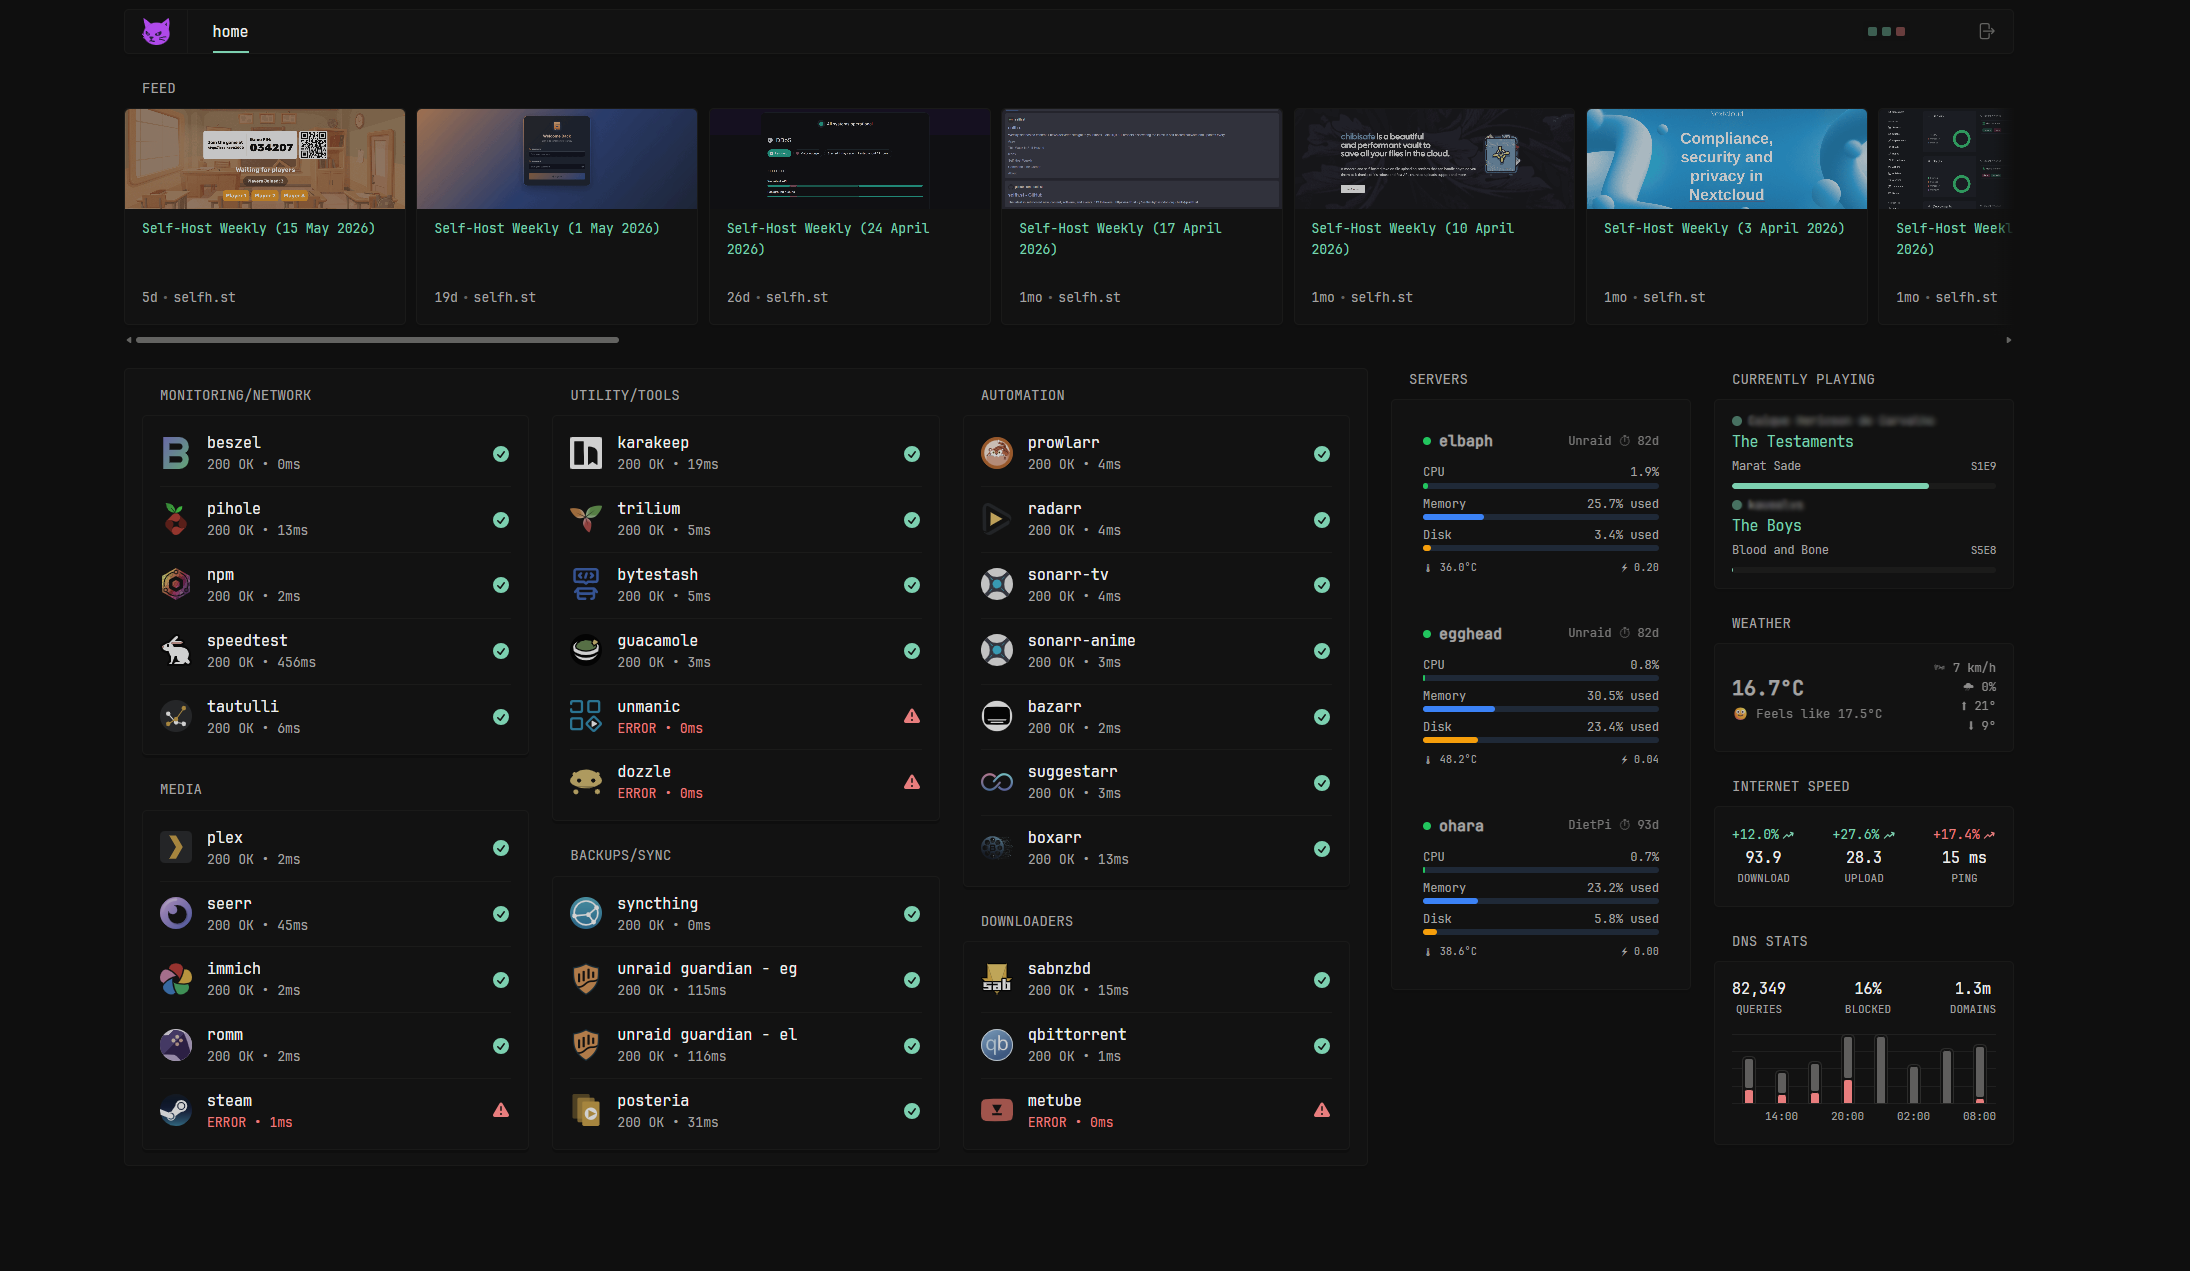
Task: Click the romm controller icon
Action: (x=176, y=1045)
